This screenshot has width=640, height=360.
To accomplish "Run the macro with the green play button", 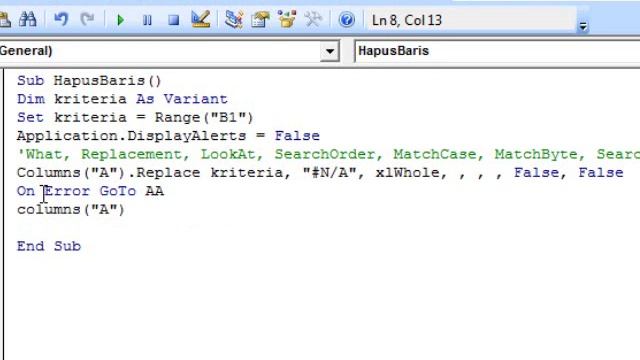I will coord(120,20).
